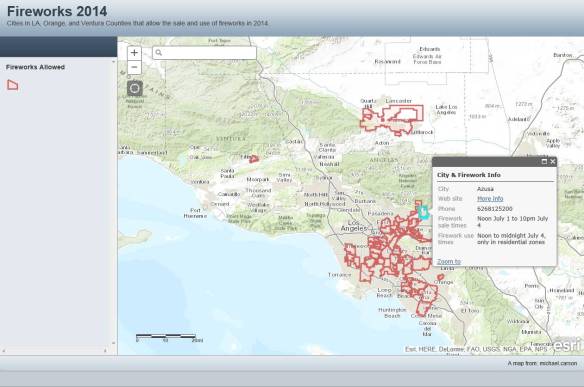Screen dimensions: 584x387
Task: Click the legend panel scroll up arrow
Action: pos(114,62)
